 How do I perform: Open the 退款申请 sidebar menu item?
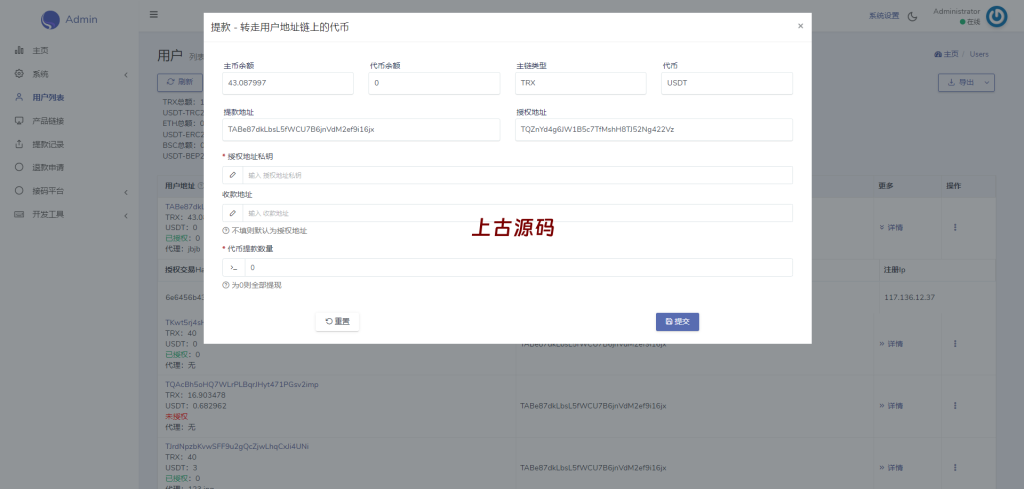coord(48,167)
